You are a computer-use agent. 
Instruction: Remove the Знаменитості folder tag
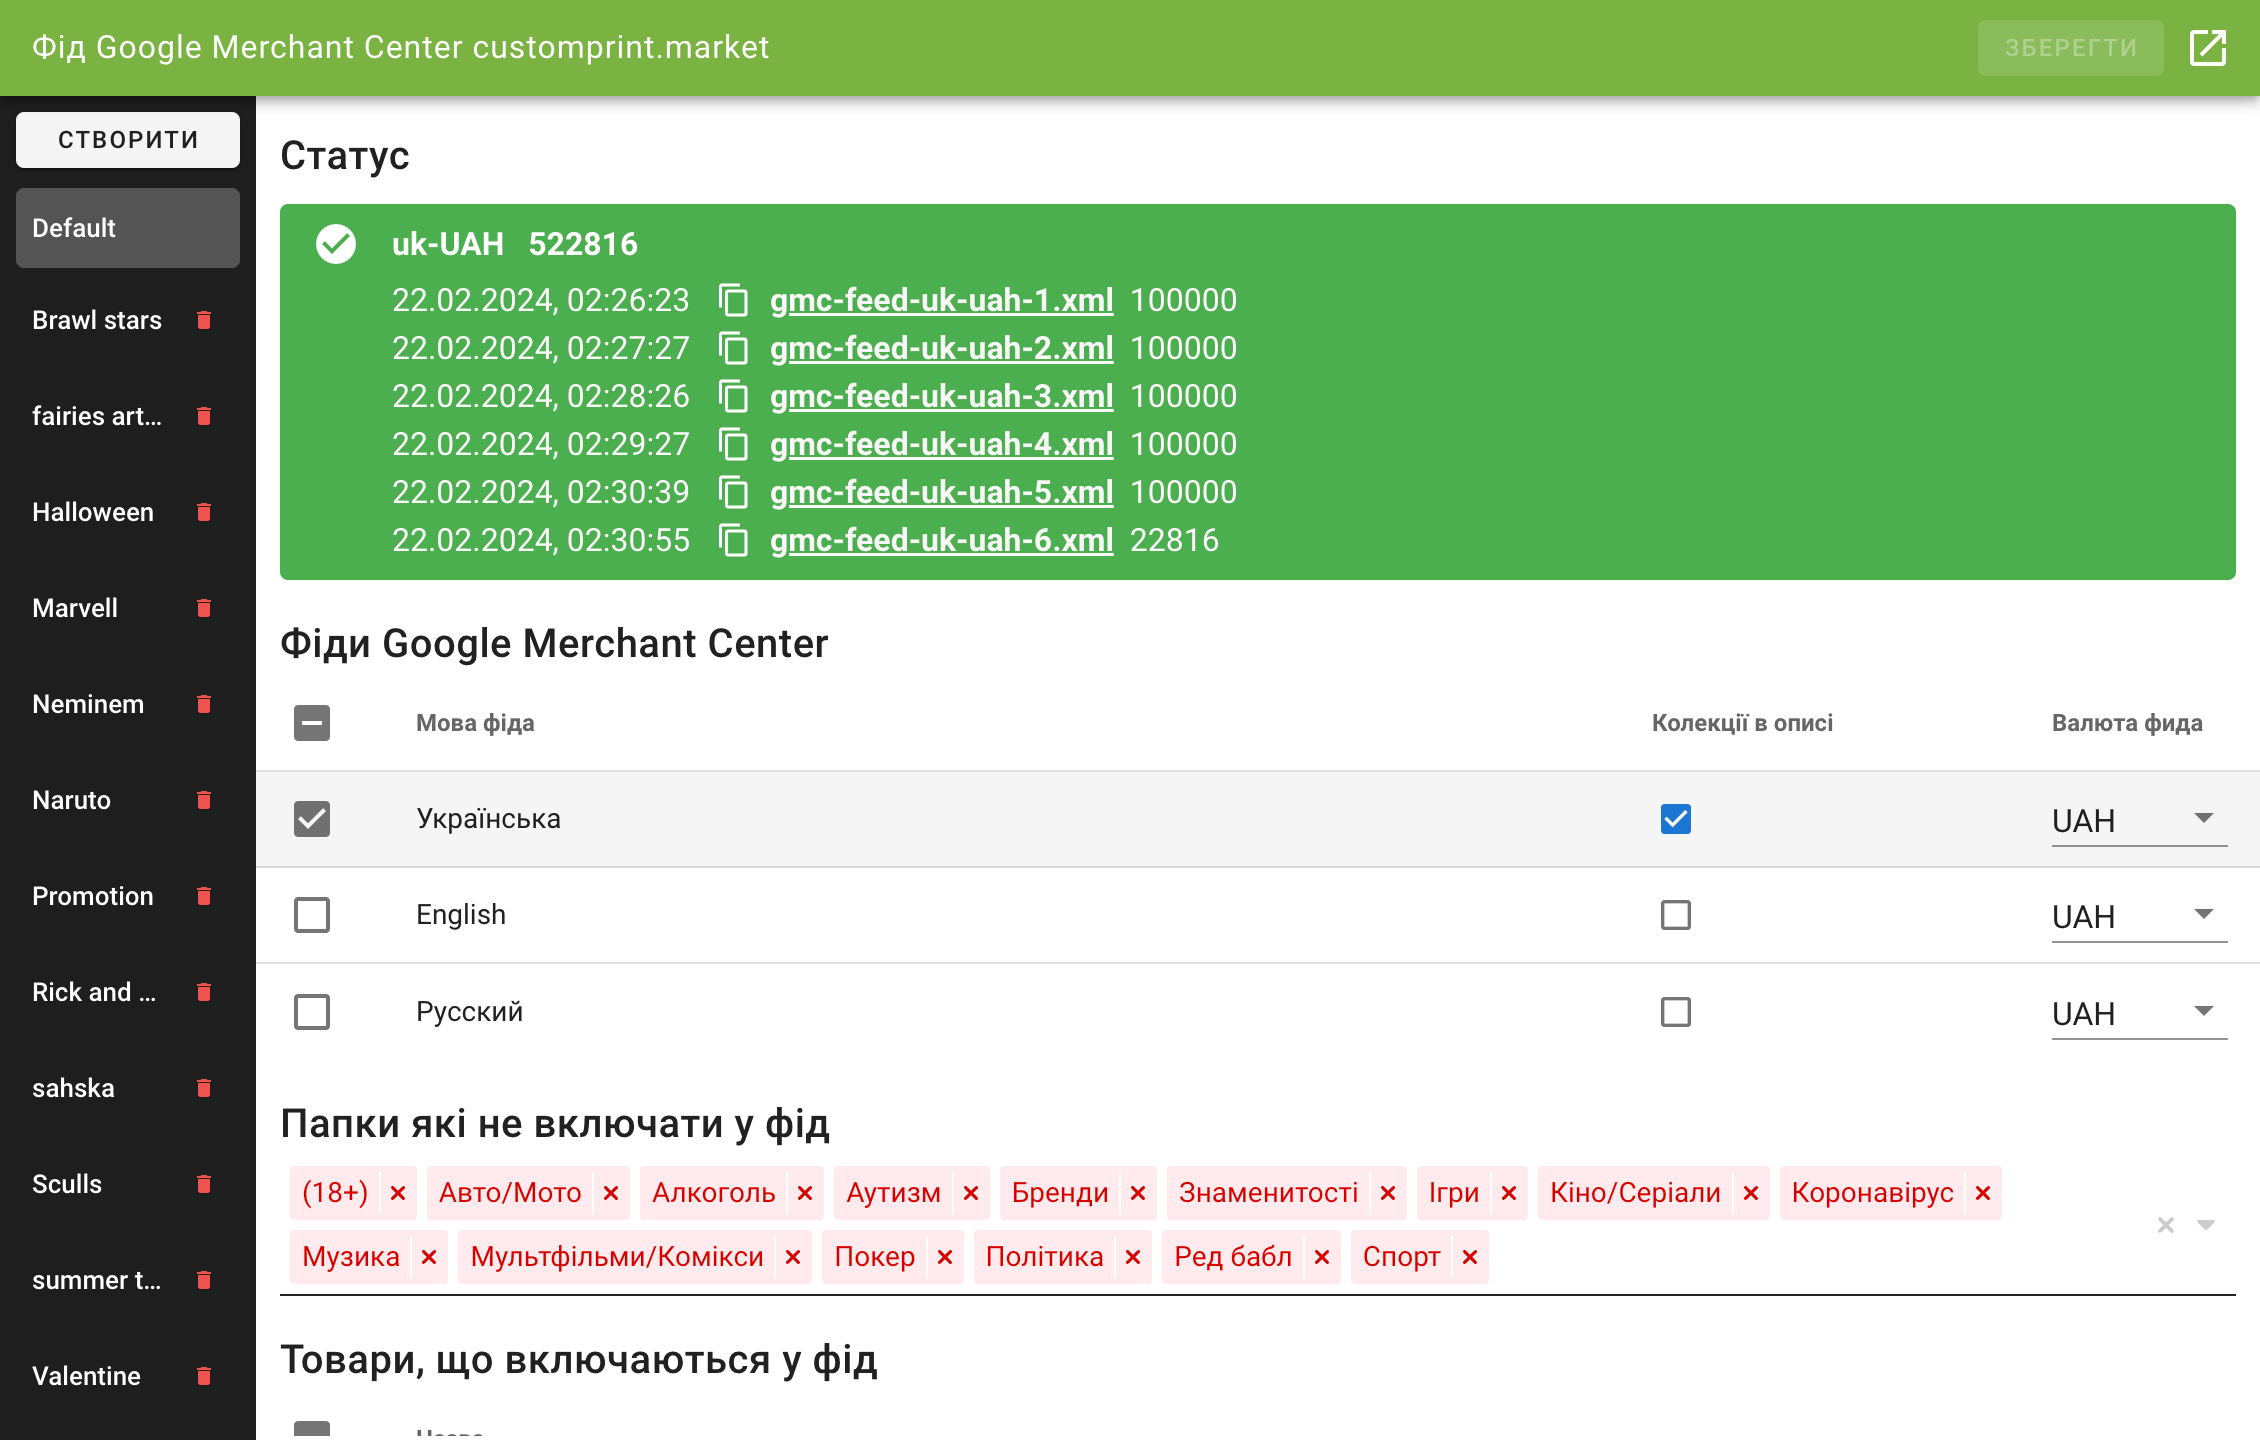[x=1388, y=1193]
